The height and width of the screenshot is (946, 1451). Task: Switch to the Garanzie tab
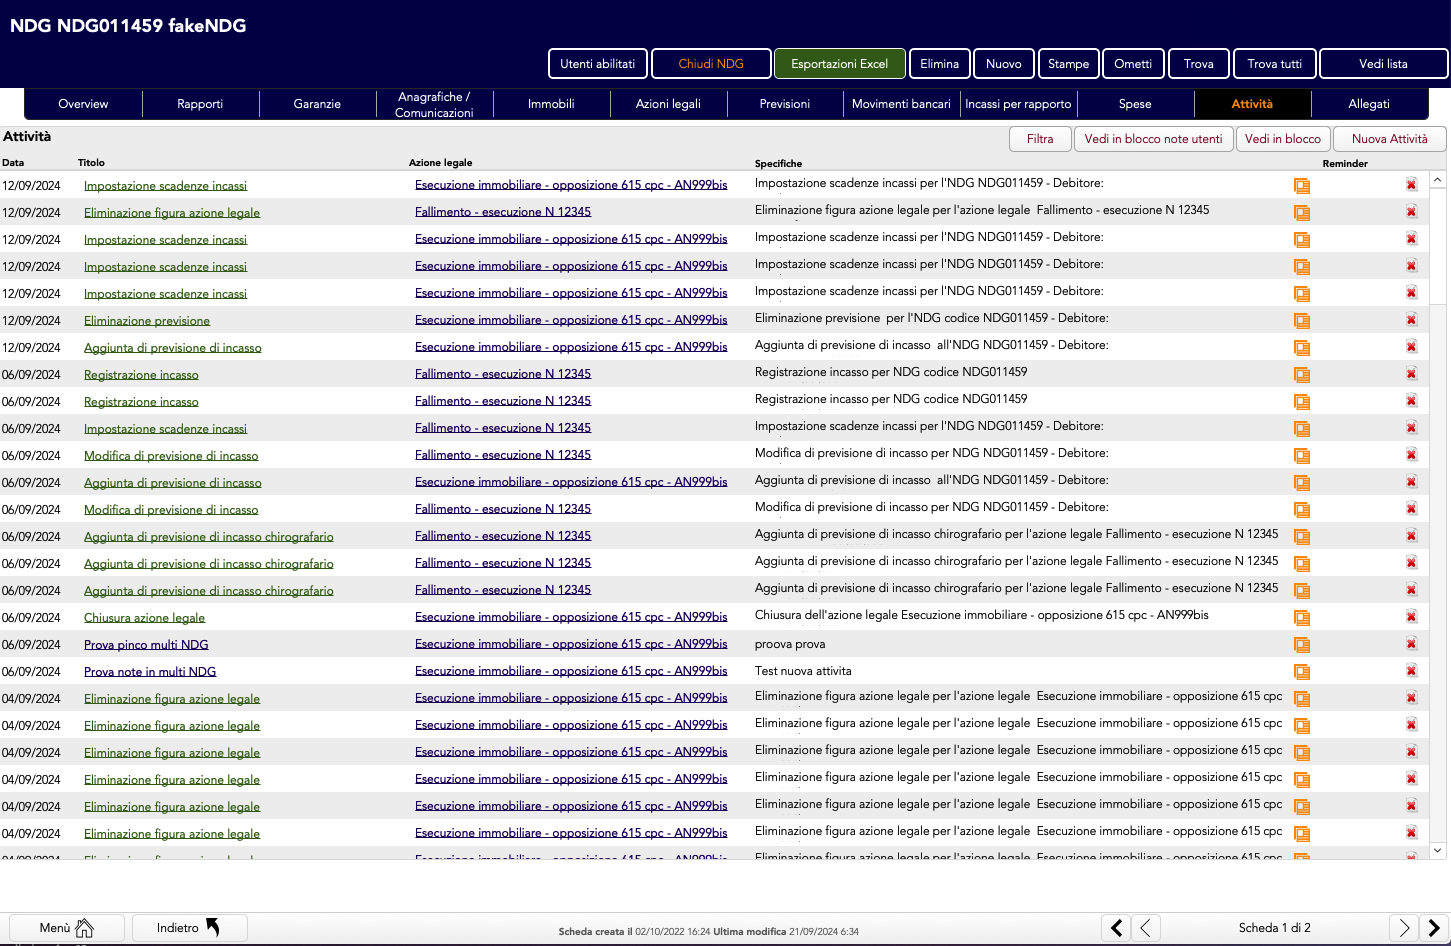(x=317, y=104)
